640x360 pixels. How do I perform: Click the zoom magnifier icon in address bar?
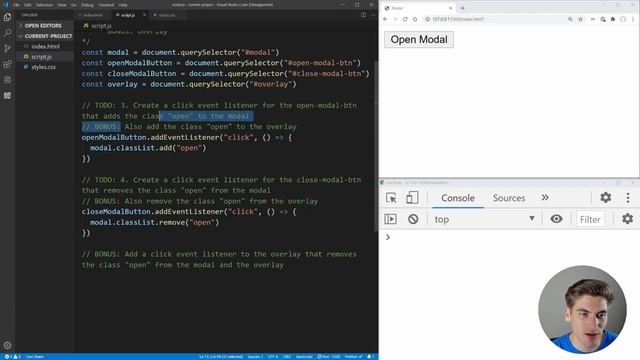570,19
